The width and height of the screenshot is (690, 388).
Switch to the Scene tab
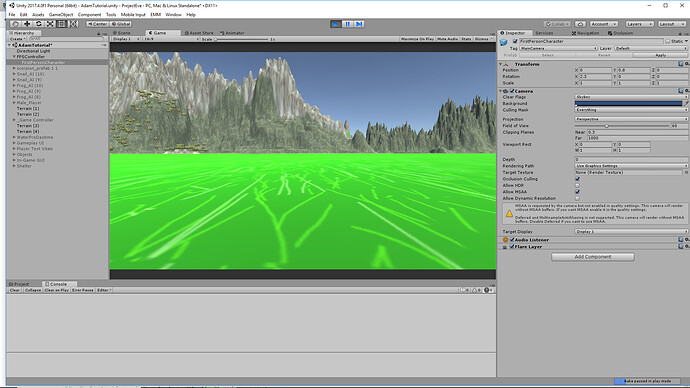[x=122, y=33]
